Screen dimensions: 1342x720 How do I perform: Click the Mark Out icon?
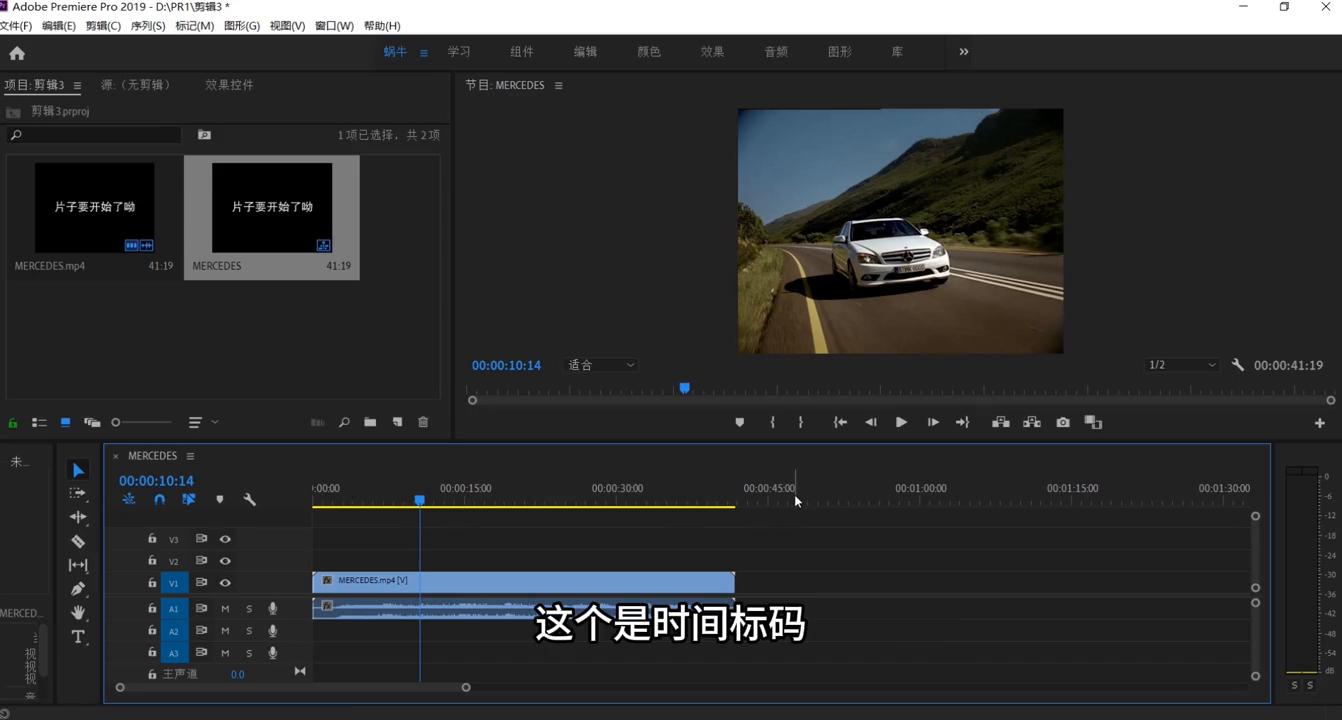tap(800, 421)
